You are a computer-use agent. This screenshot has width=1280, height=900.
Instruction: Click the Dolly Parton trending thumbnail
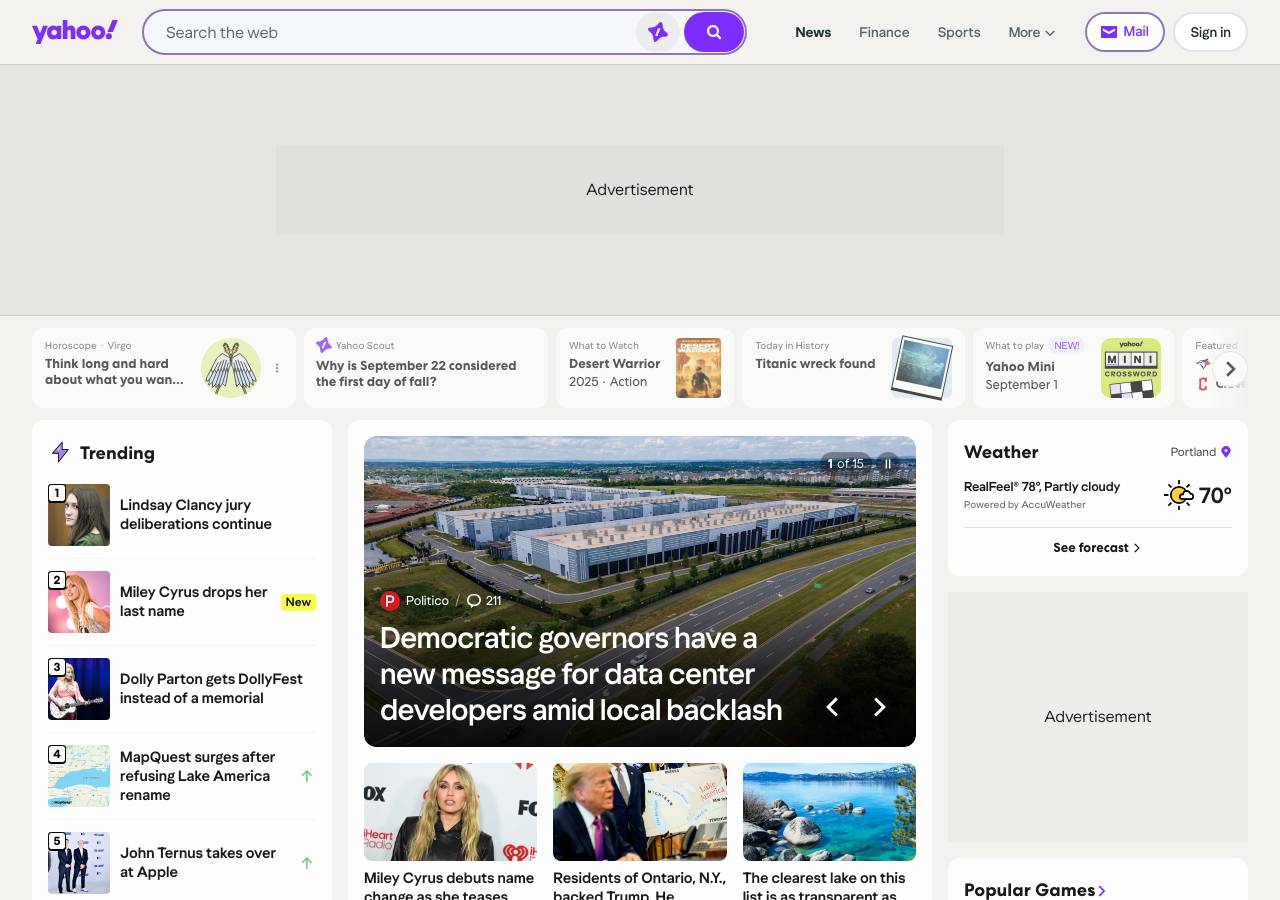click(79, 689)
